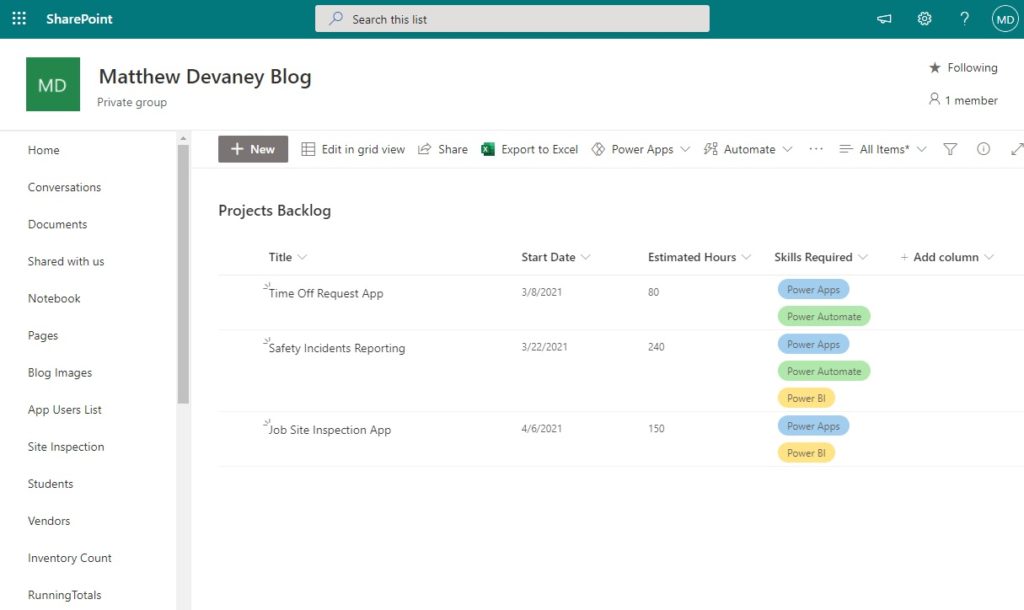The height and width of the screenshot is (610, 1024).
Task: Open the MD account avatar menu
Action: click(x=1004, y=18)
